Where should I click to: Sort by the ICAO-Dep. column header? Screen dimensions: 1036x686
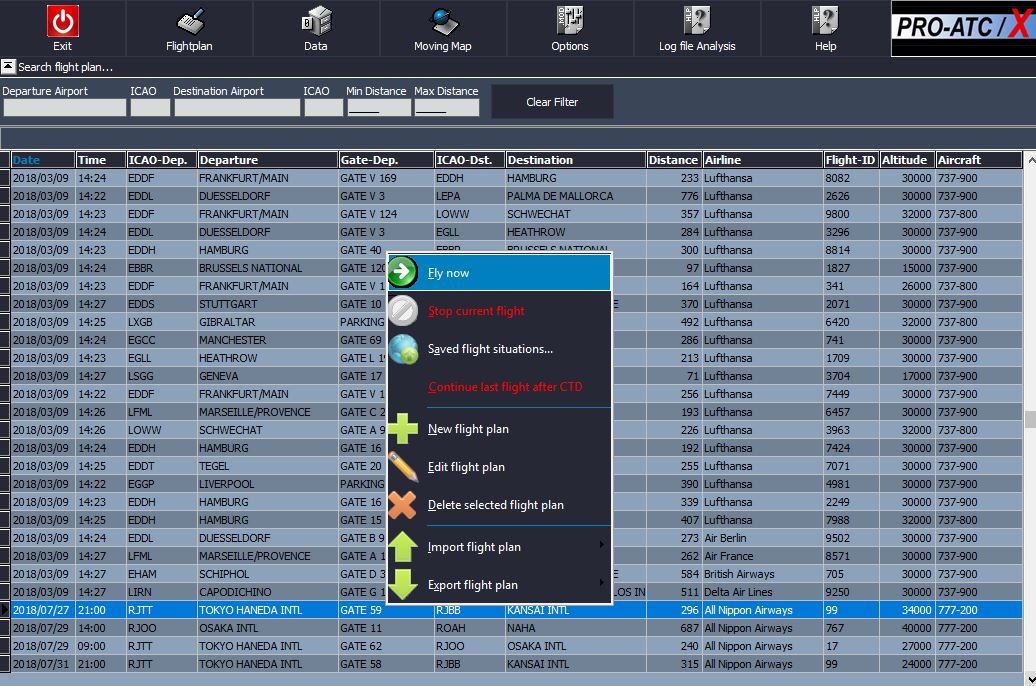161,160
